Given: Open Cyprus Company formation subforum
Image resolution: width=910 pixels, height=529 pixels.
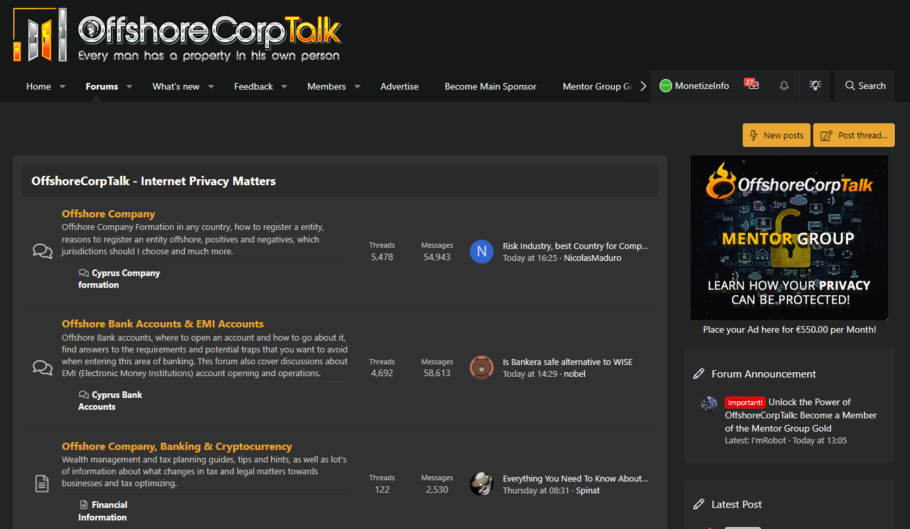Looking at the screenshot, I should pos(119,279).
